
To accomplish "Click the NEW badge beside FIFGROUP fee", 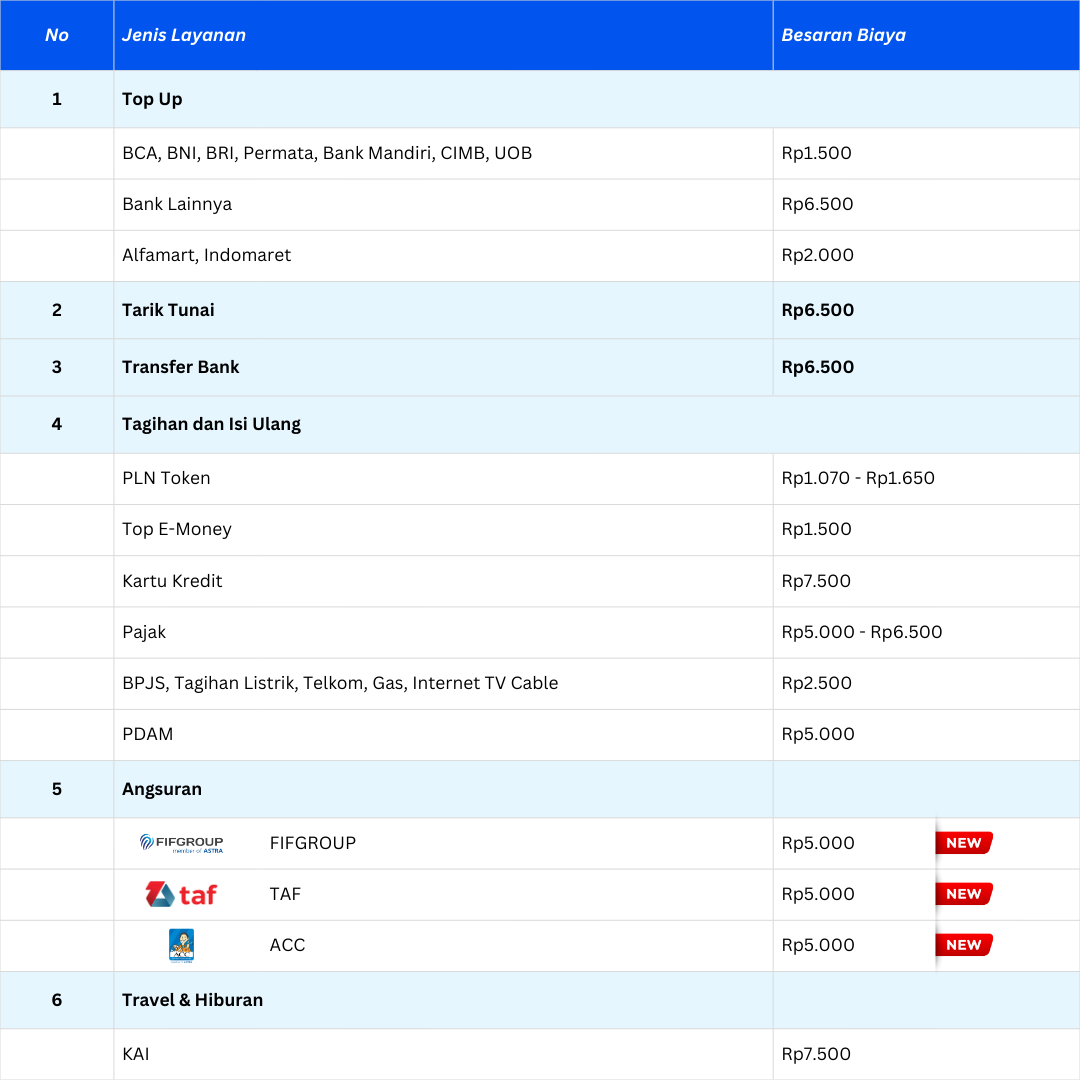I will (x=963, y=843).
